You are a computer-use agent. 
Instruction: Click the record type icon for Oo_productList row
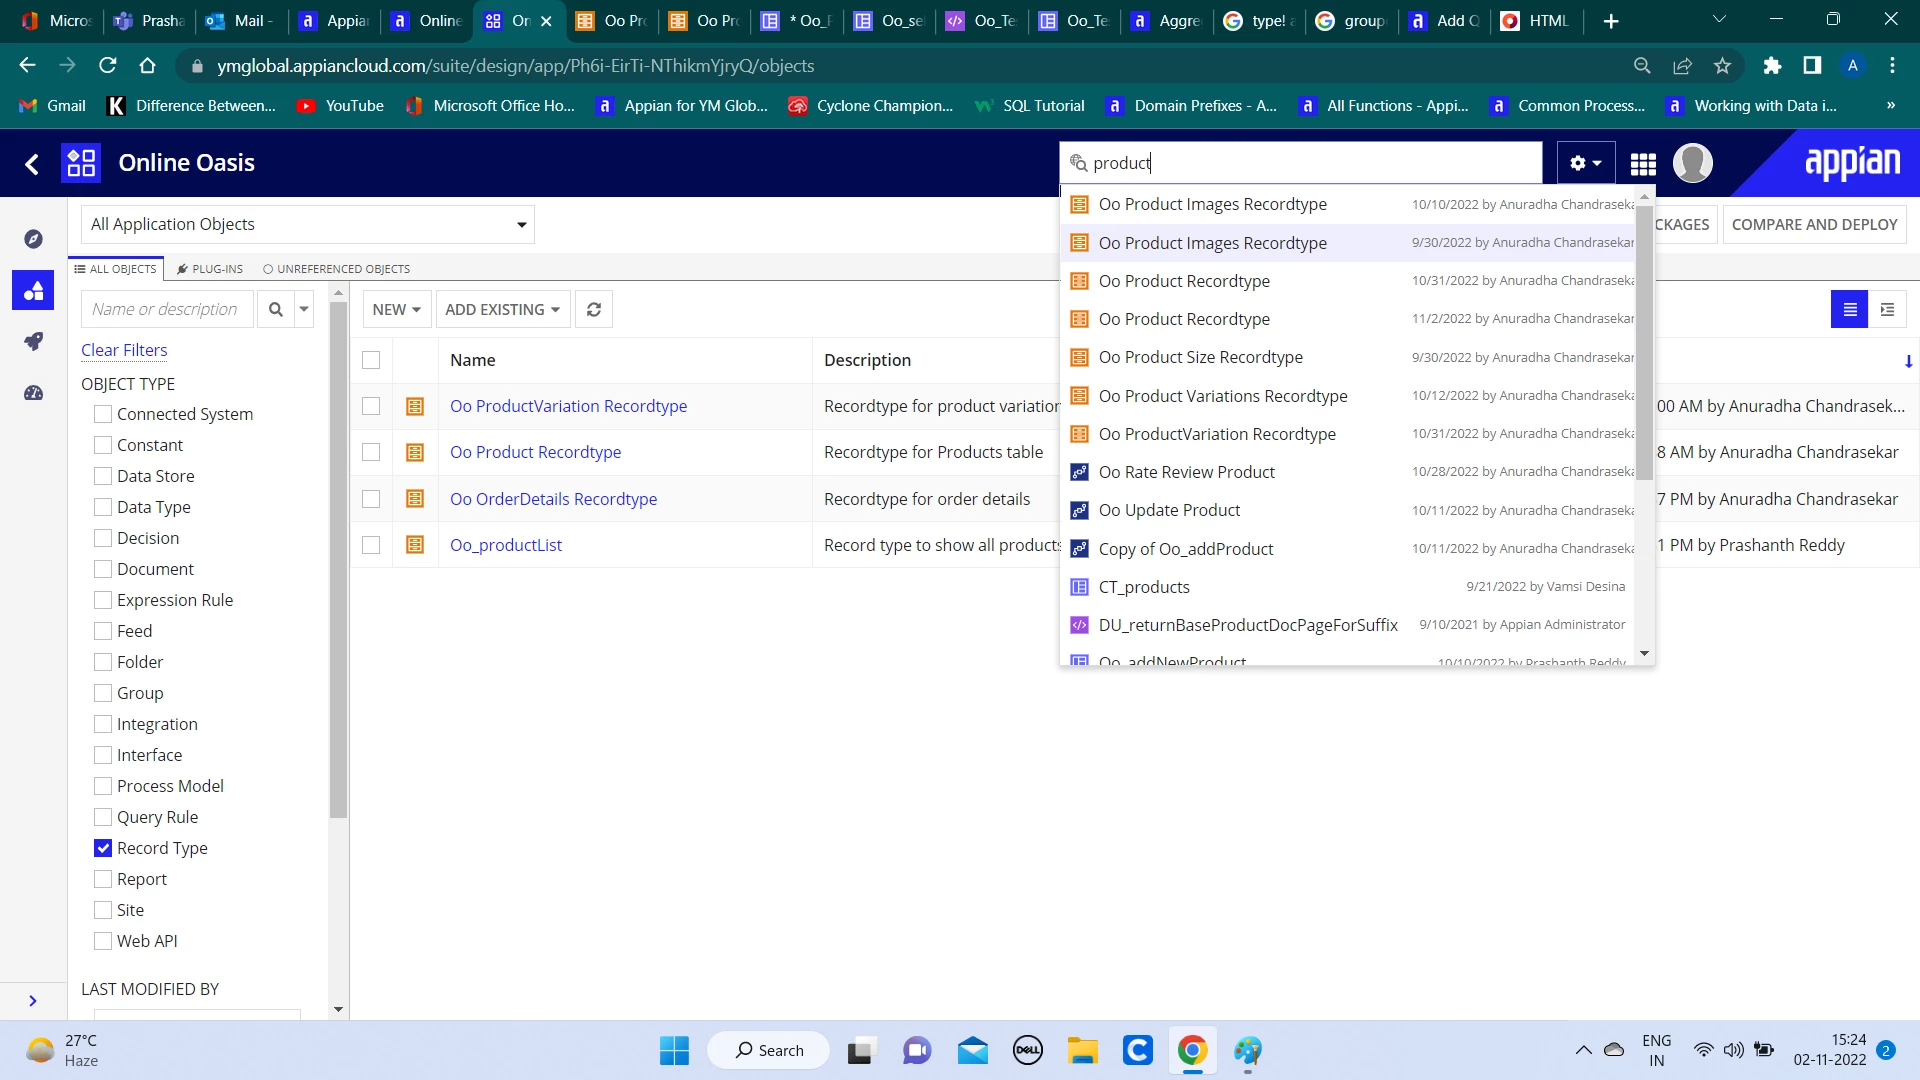[415, 545]
